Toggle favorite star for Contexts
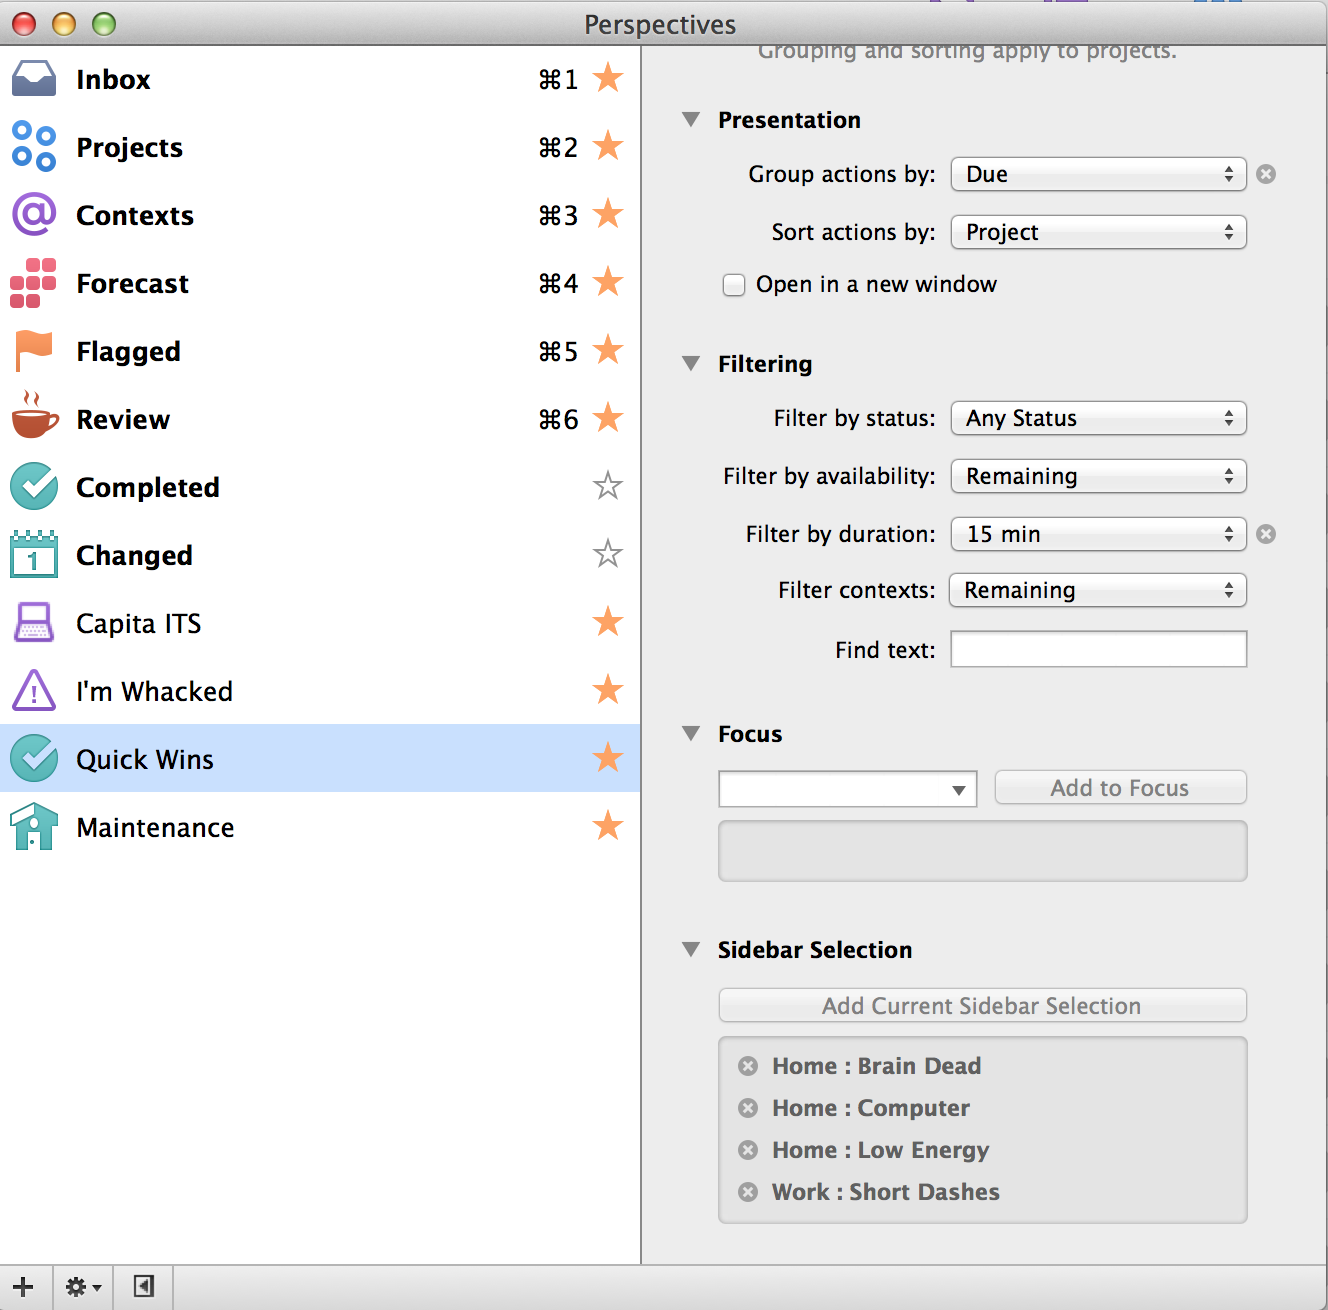 tap(608, 214)
